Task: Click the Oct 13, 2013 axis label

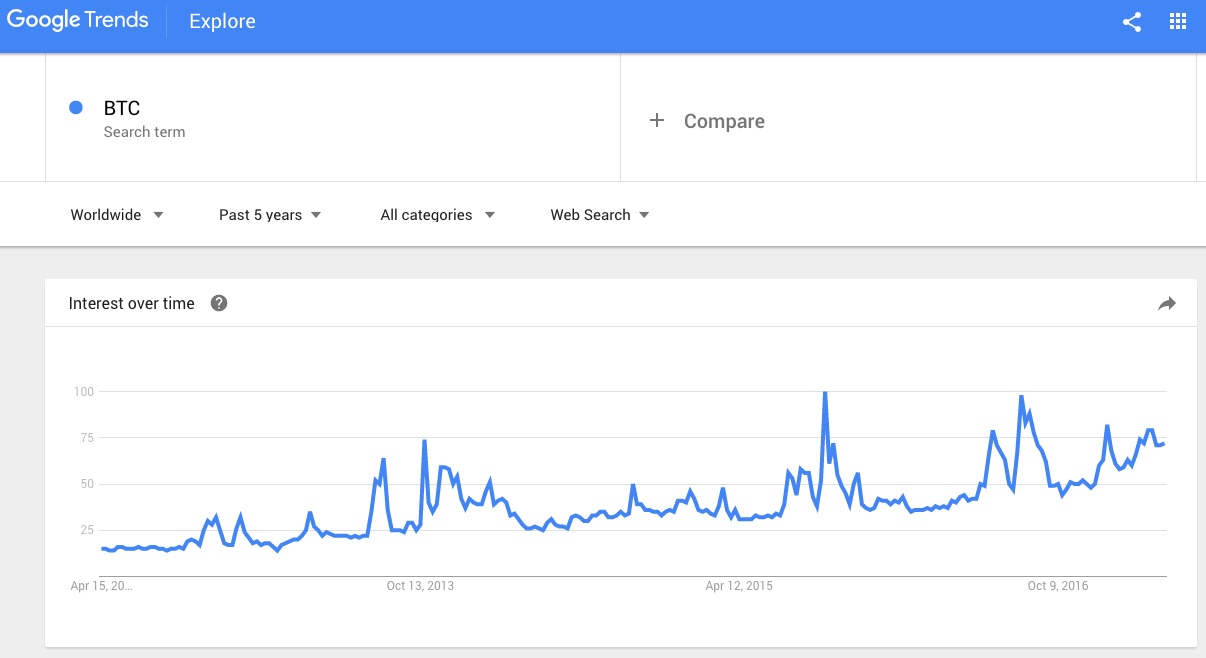Action: [x=420, y=586]
